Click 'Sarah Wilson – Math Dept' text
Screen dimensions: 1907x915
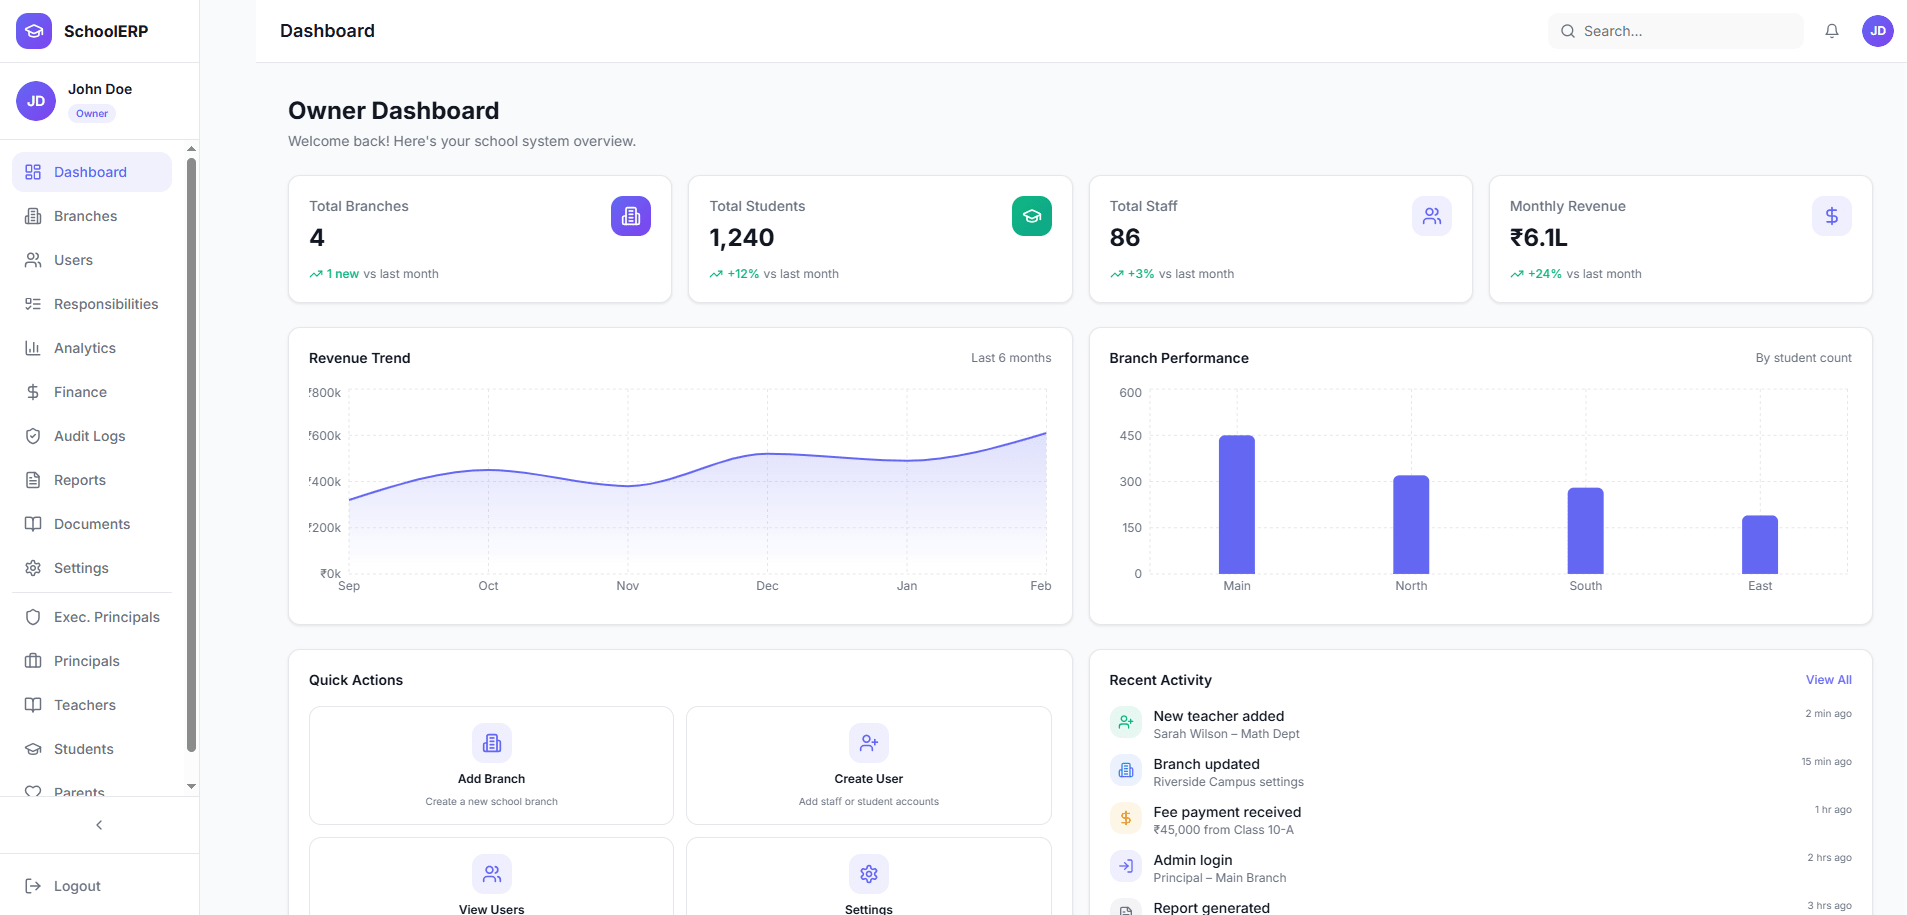pyautogui.click(x=1226, y=734)
